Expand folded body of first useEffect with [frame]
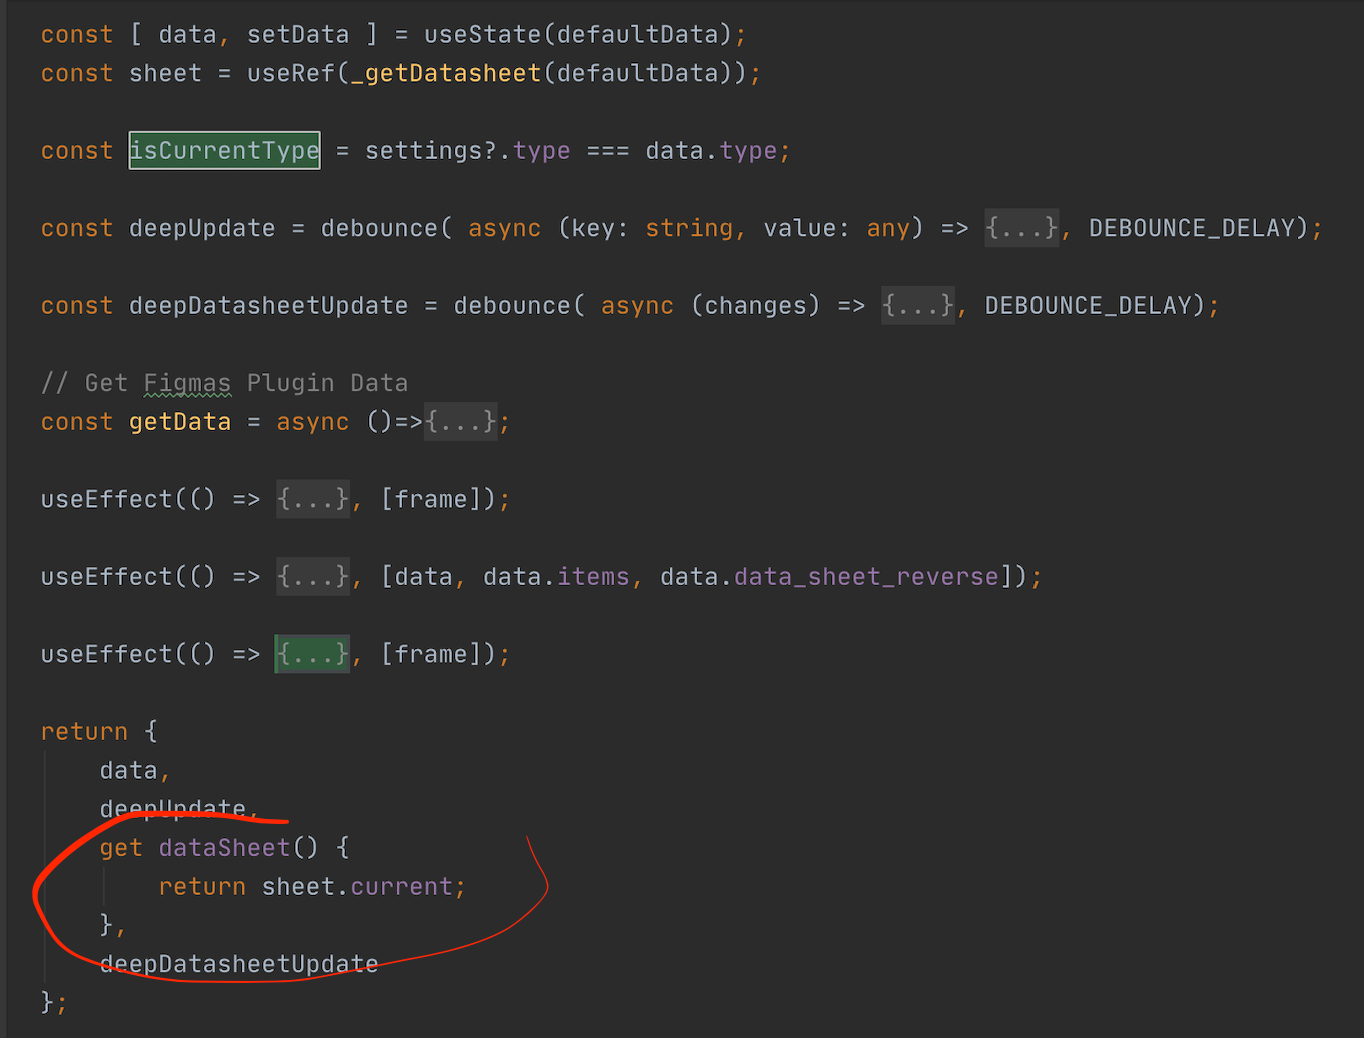 pyautogui.click(x=313, y=498)
